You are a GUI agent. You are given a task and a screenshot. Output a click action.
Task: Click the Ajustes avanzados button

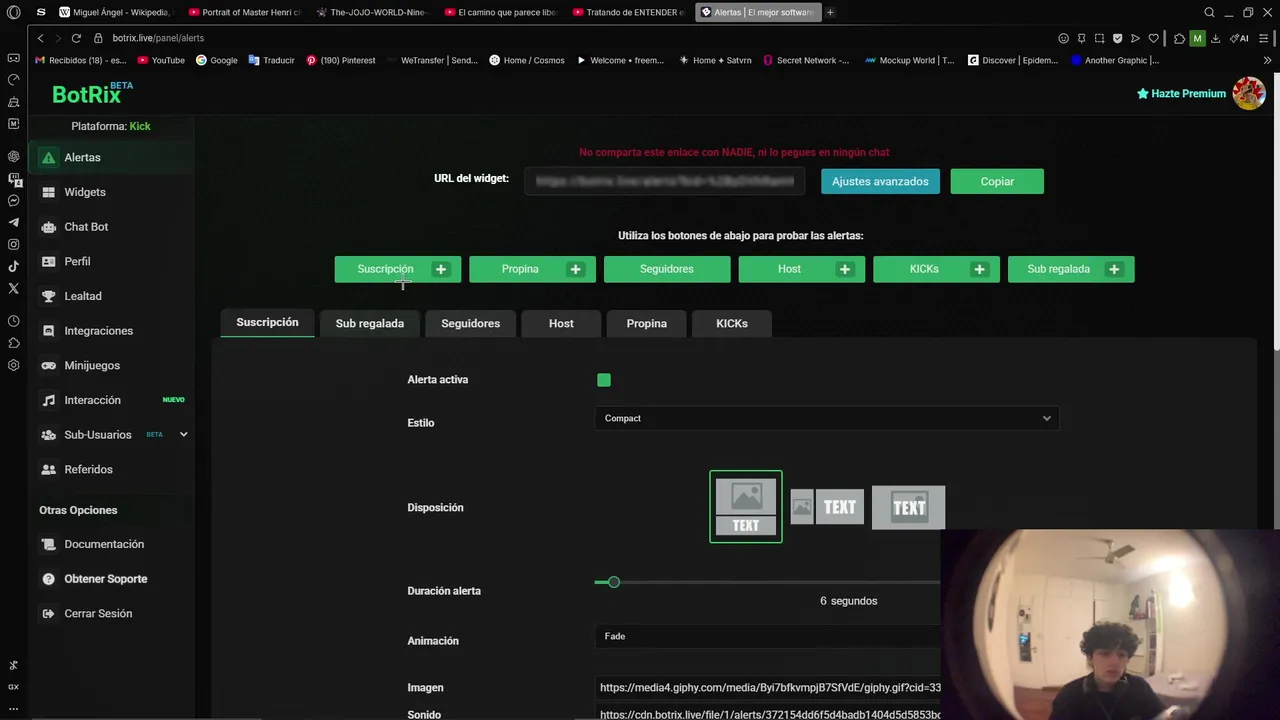[x=880, y=181]
